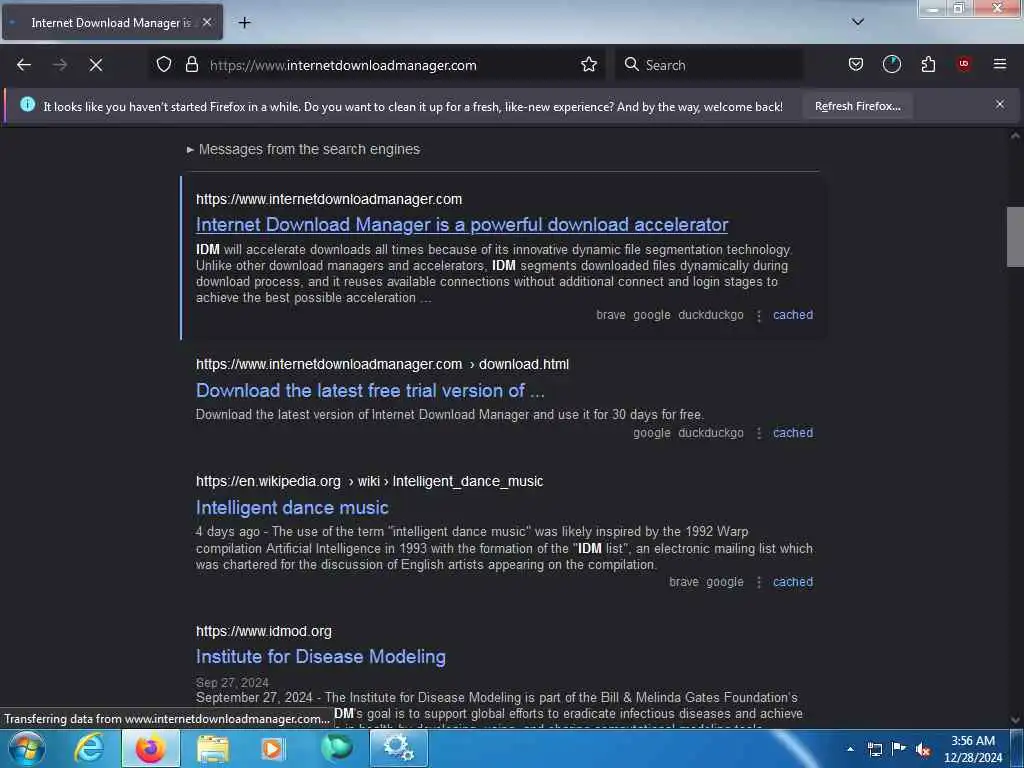
Task: Stop loading the page
Action: tap(96, 65)
